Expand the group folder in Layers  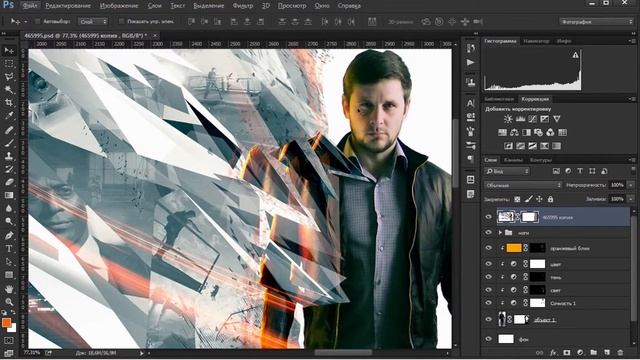tap(500, 233)
